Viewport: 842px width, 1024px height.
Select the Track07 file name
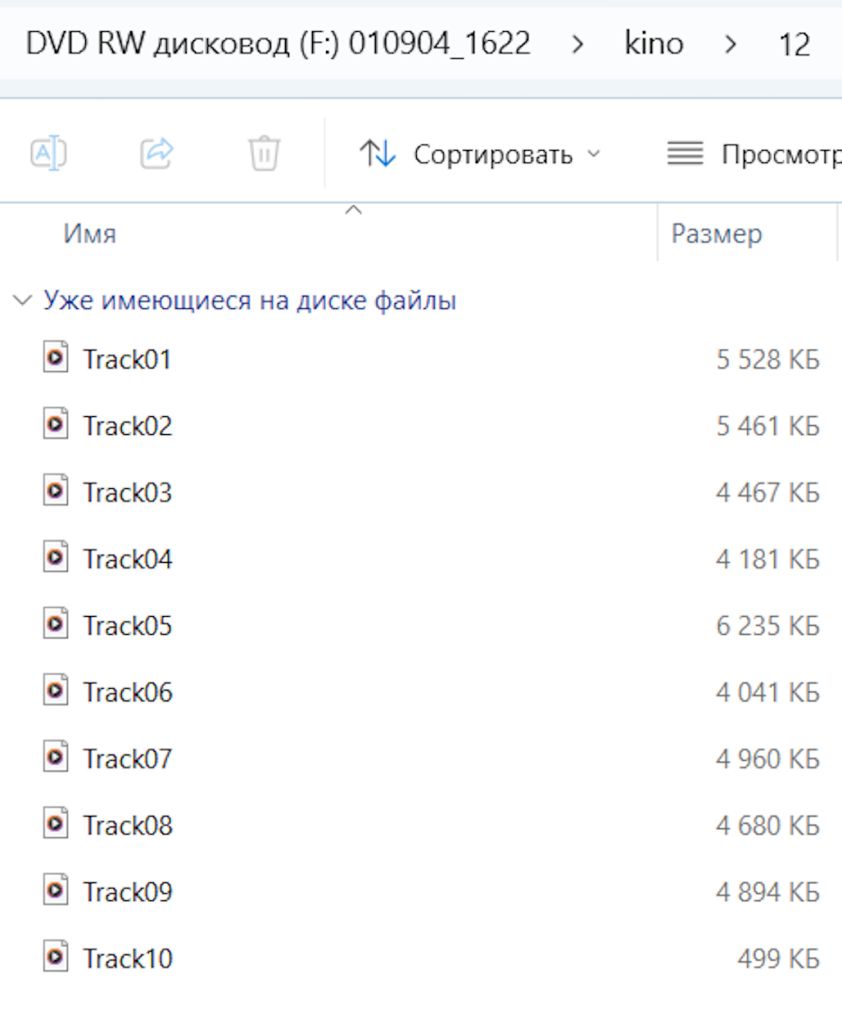tap(127, 759)
